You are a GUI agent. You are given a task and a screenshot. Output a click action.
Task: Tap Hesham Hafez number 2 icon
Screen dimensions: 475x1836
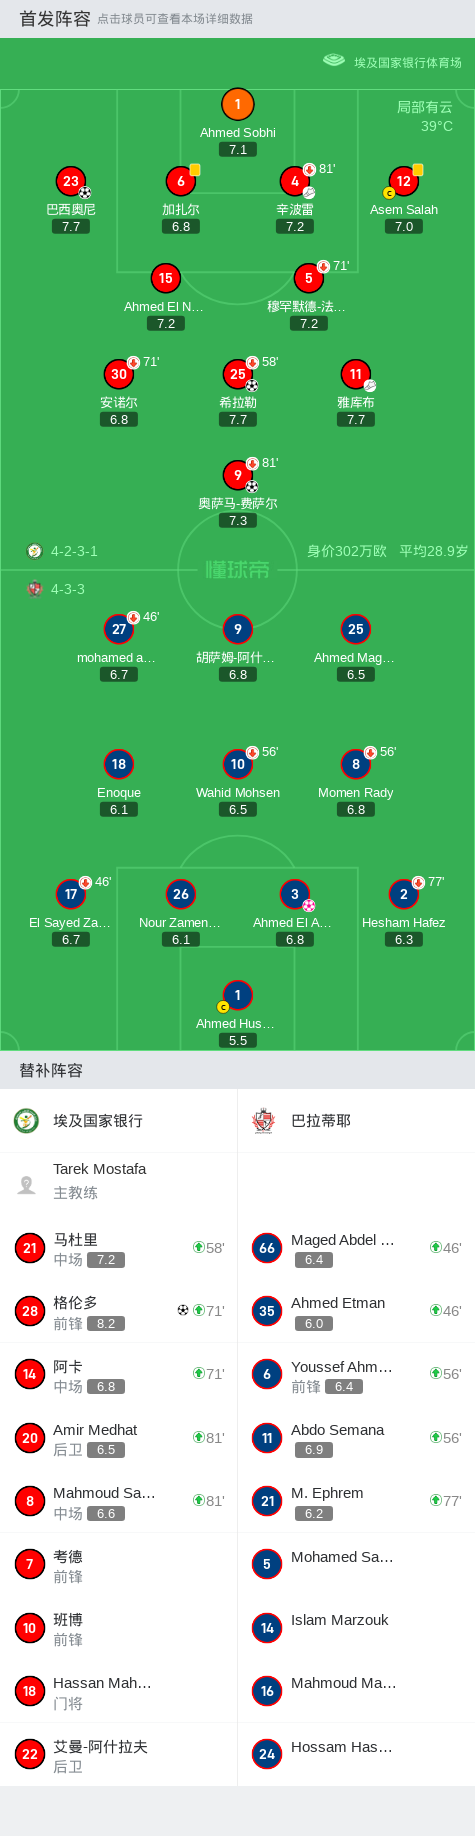point(403,894)
